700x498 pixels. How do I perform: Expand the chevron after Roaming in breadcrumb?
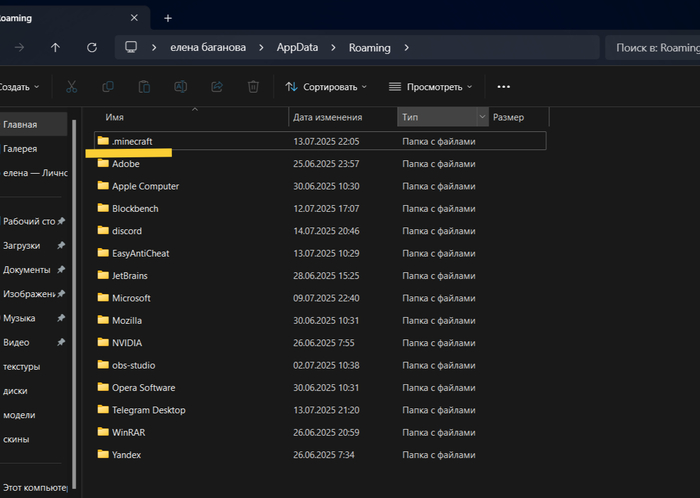[408, 47]
